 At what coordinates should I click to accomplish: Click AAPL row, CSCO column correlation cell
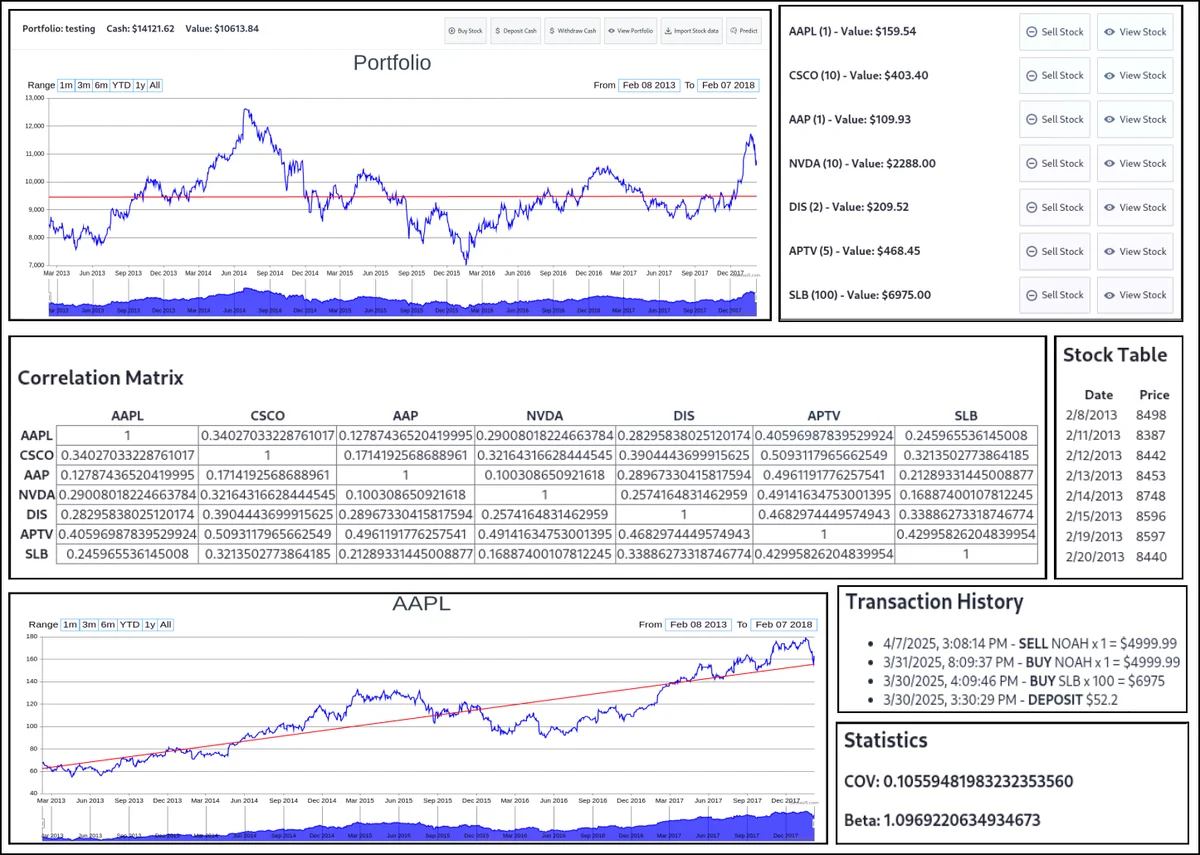tap(267, 435)
